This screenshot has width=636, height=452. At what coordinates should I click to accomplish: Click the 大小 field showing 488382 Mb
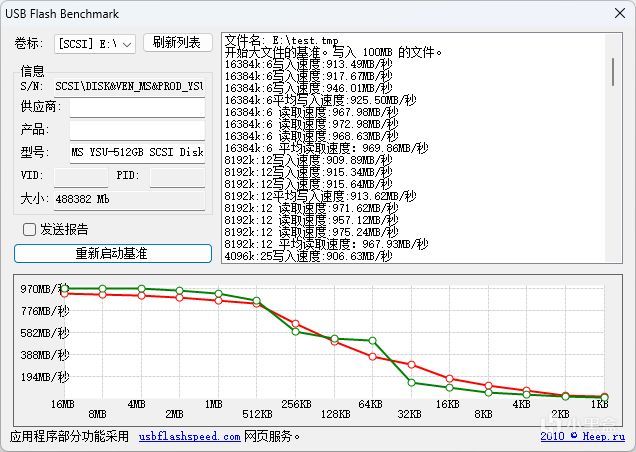[129, 200]
